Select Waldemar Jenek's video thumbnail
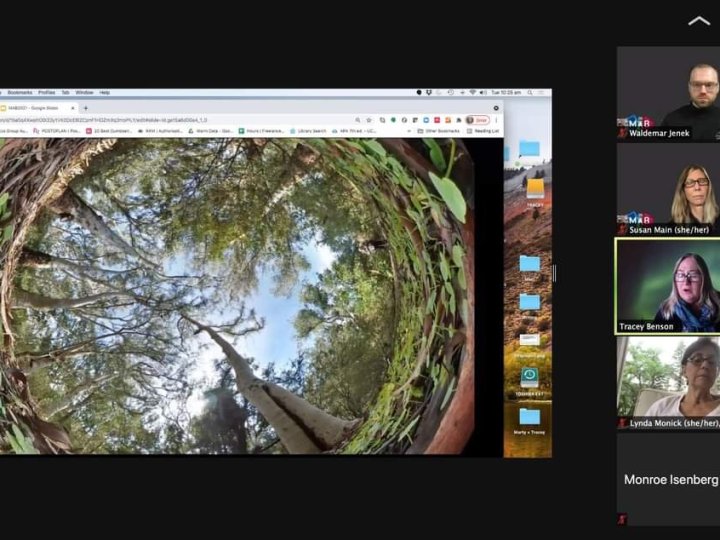 [668, 93]
